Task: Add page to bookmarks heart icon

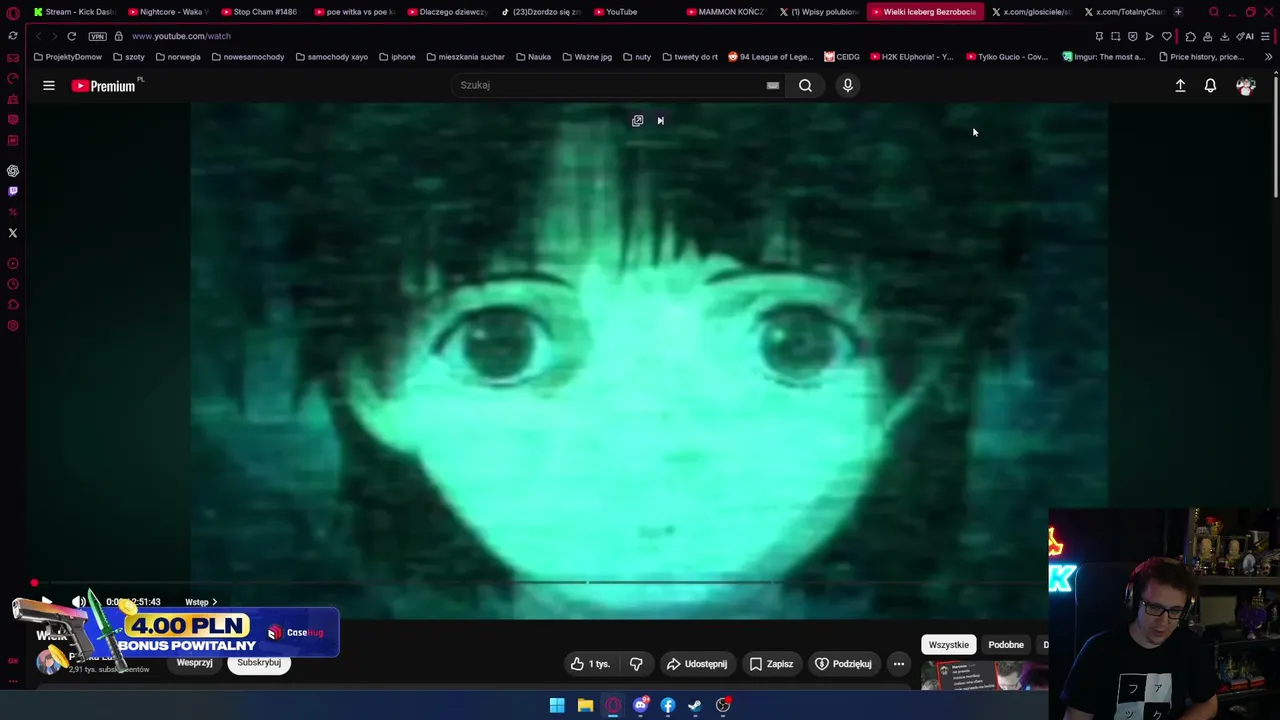Action: point(1166,37)
